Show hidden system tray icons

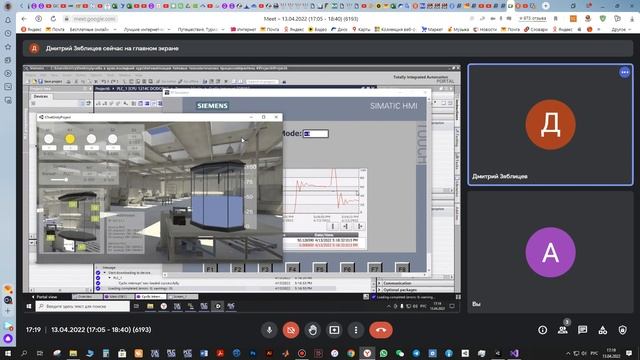point(568,353)
